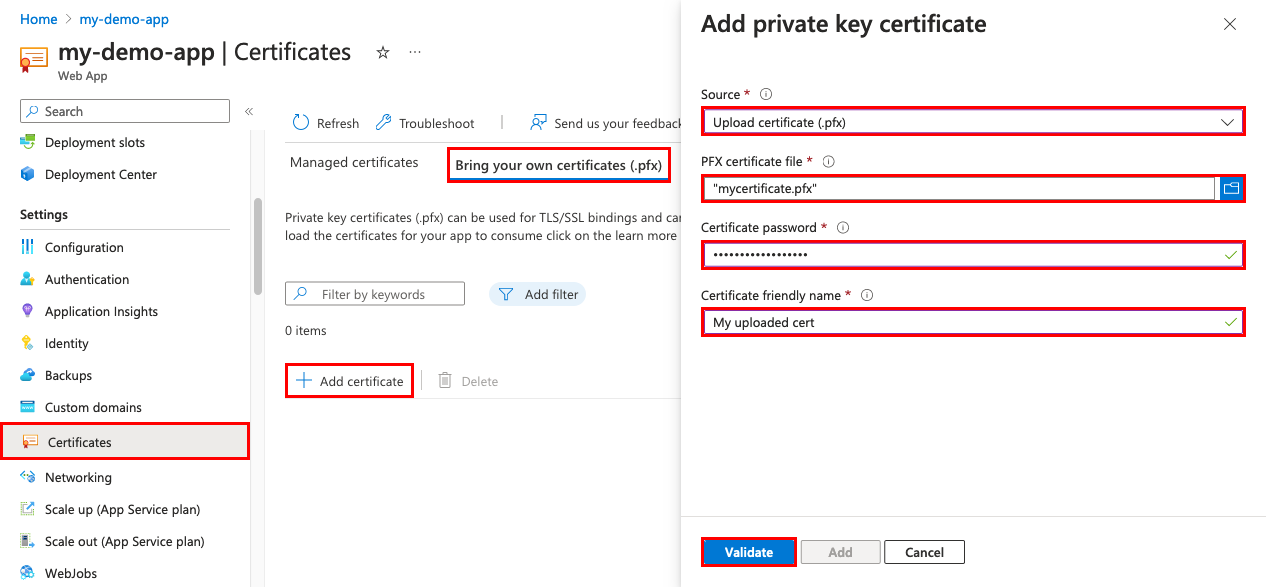Cancel the Add private key certificate panel
This screenshot has height=587, width=1266.
point(923,551)
